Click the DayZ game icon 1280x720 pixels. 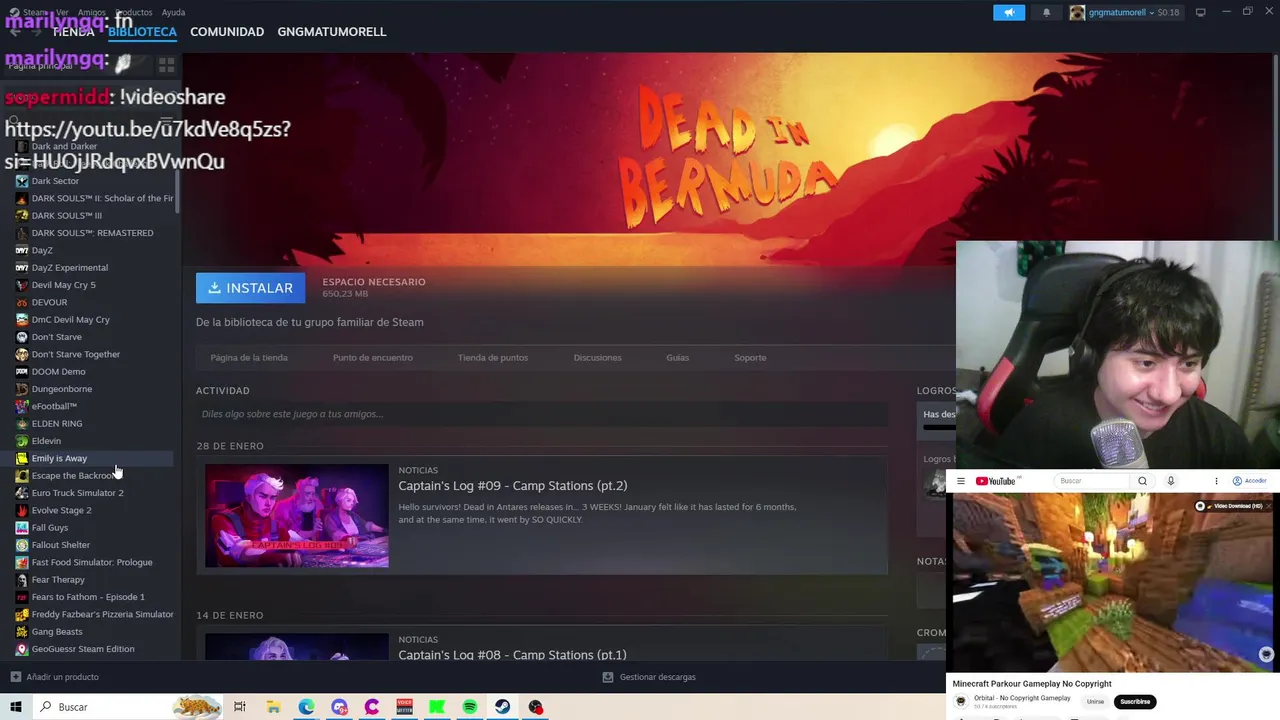coord(22,250)
